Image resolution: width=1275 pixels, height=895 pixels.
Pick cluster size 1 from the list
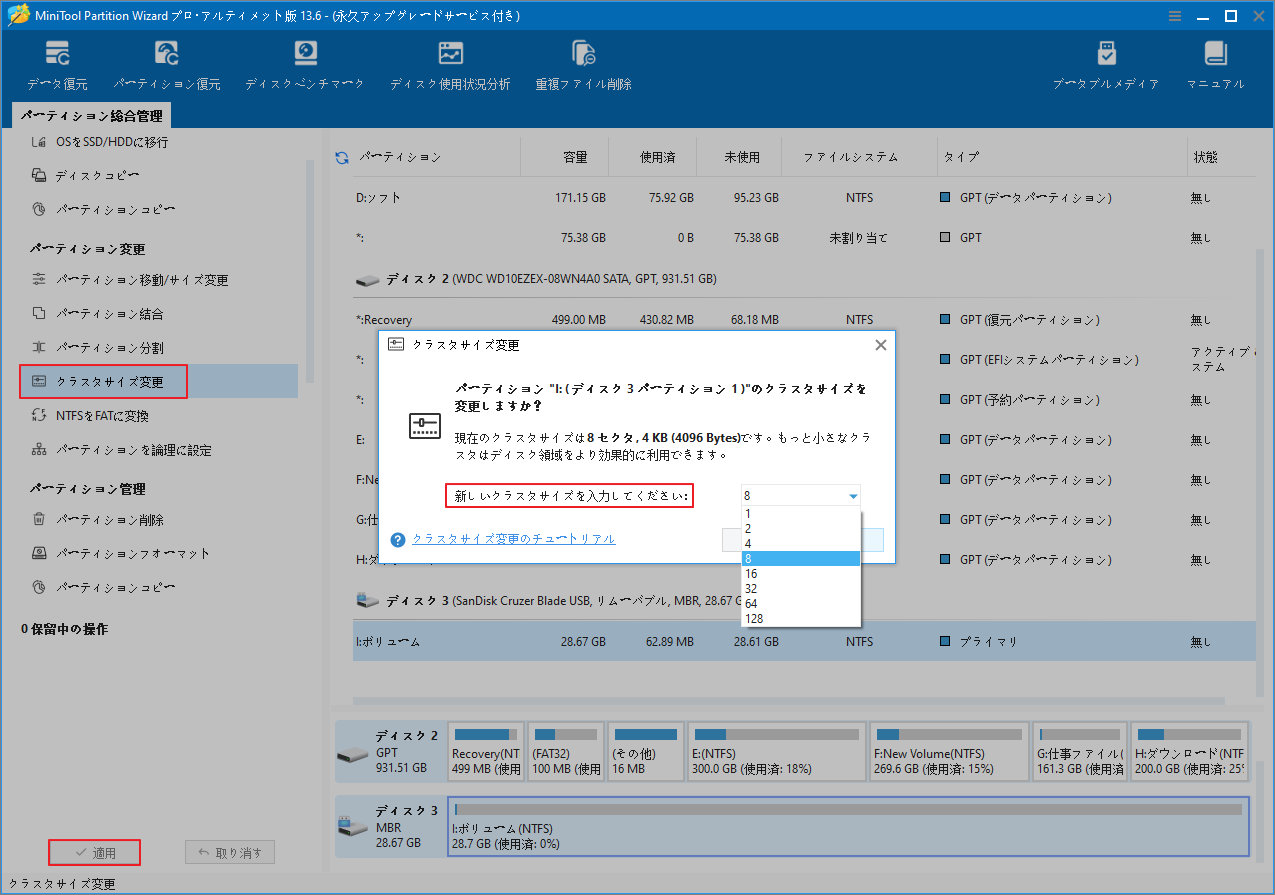pyautogui.click(x=800, y=513)
